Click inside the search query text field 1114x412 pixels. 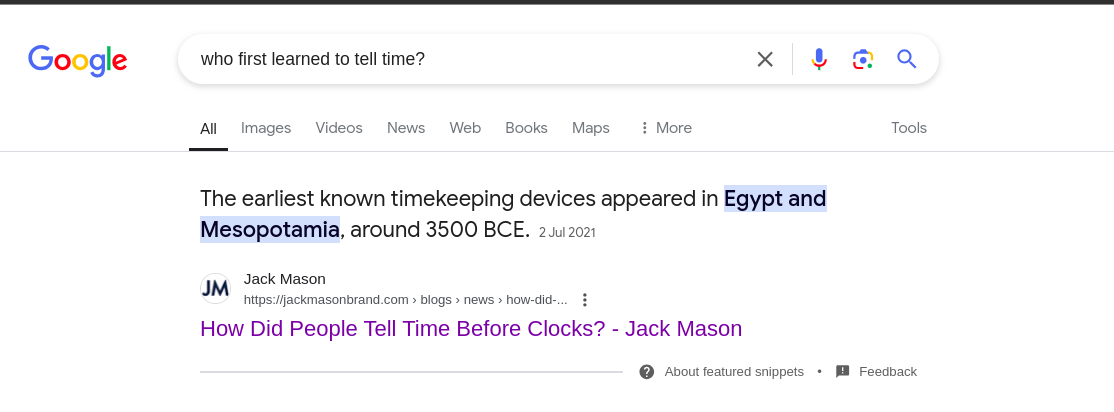469,59
